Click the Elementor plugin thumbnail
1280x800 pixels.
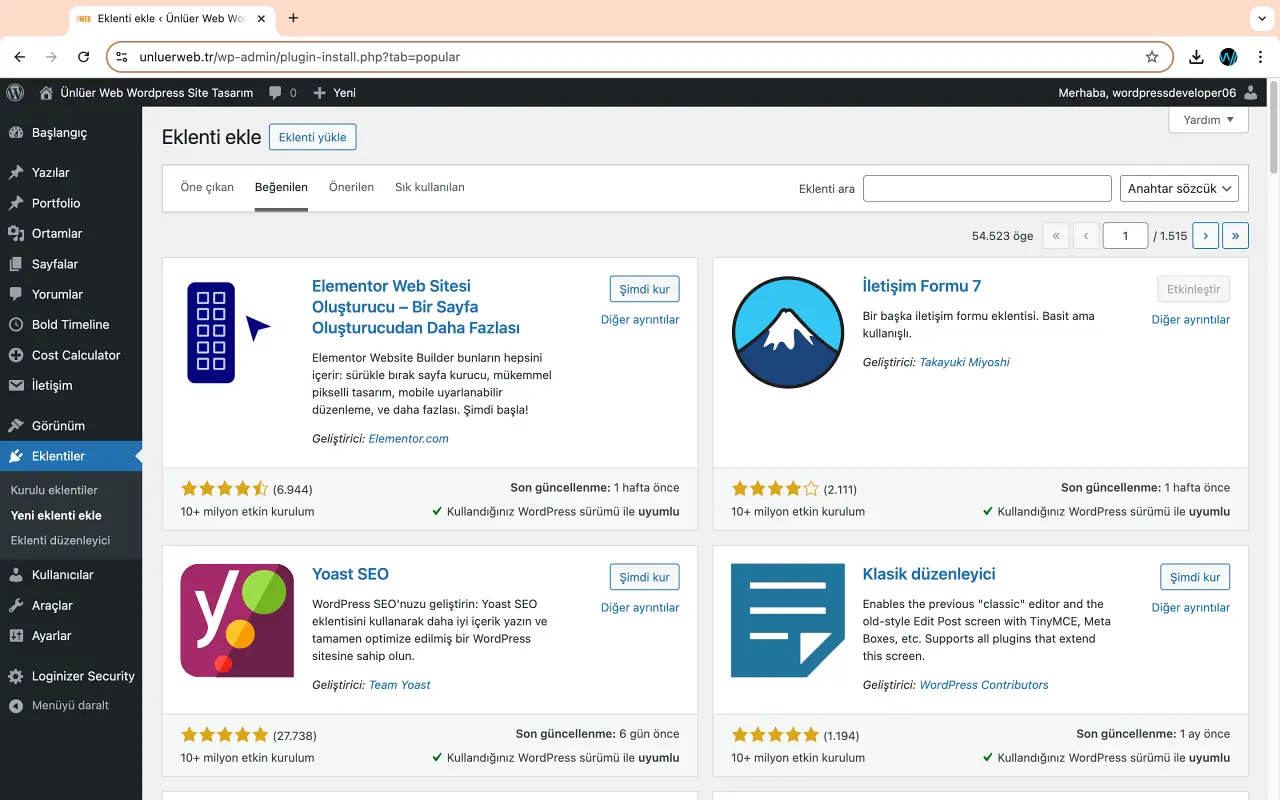point(237,332)
